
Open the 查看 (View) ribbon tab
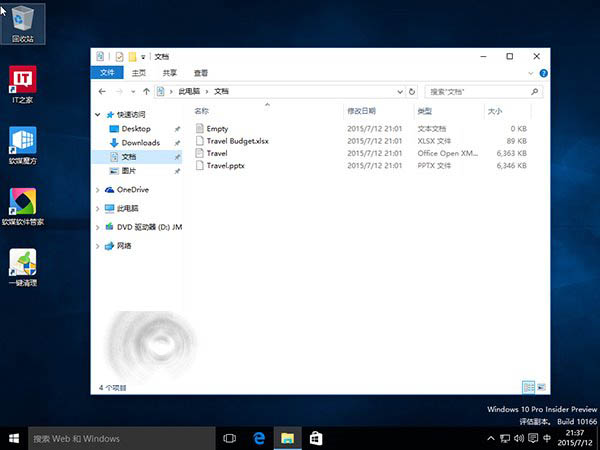coord(201,73)
